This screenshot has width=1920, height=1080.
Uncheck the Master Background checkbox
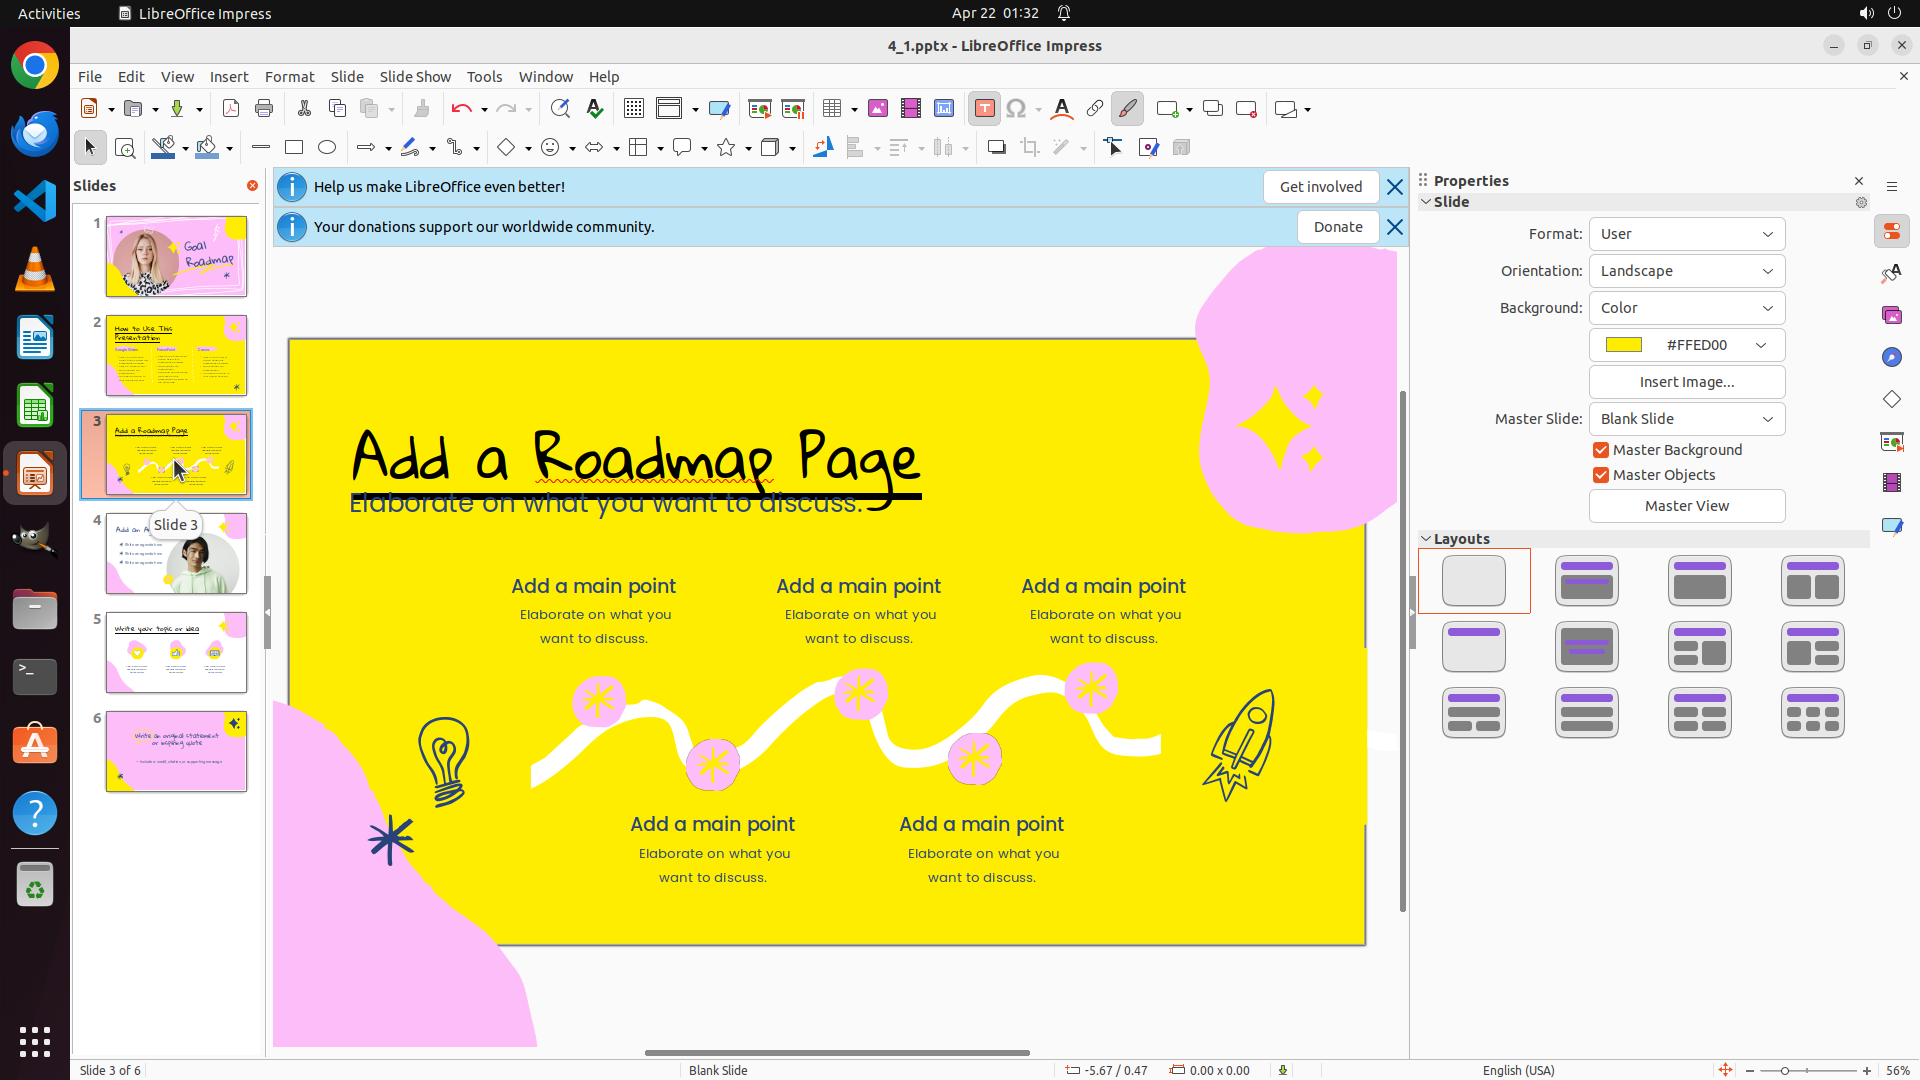pyautogui.click(x=1601, y=450)
